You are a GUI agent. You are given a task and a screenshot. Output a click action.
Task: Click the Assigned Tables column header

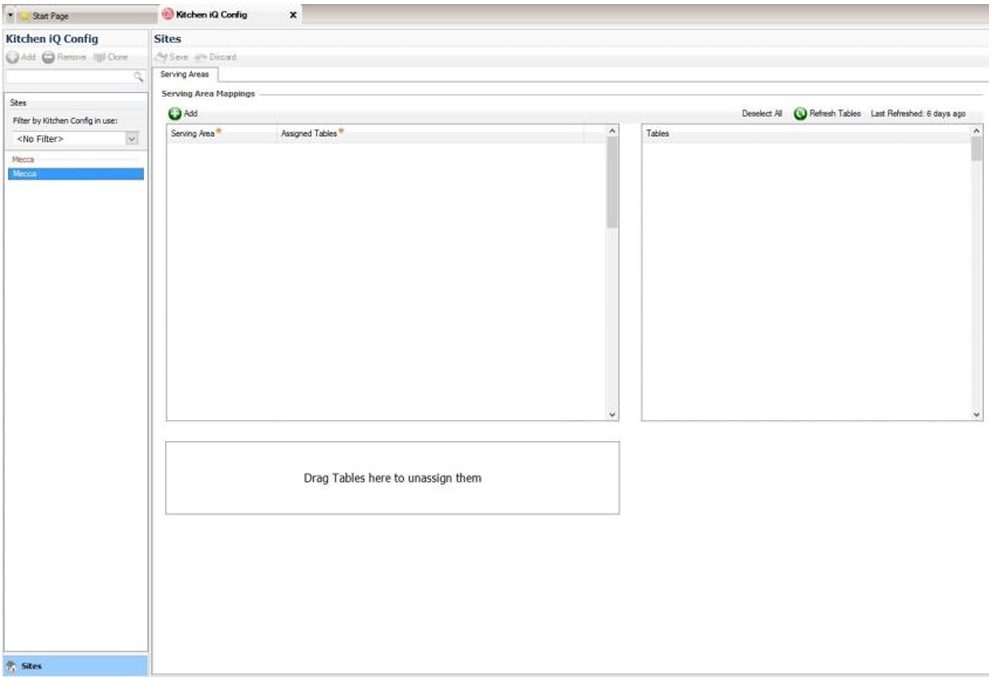[x=310, y=133]
